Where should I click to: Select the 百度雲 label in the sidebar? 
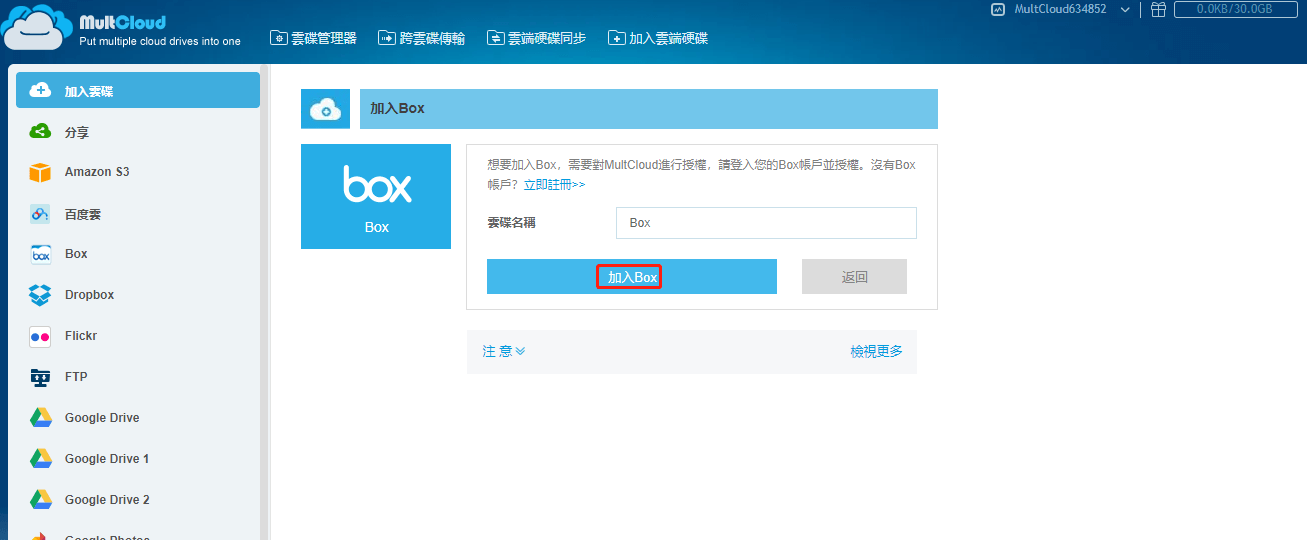point(83,214)
